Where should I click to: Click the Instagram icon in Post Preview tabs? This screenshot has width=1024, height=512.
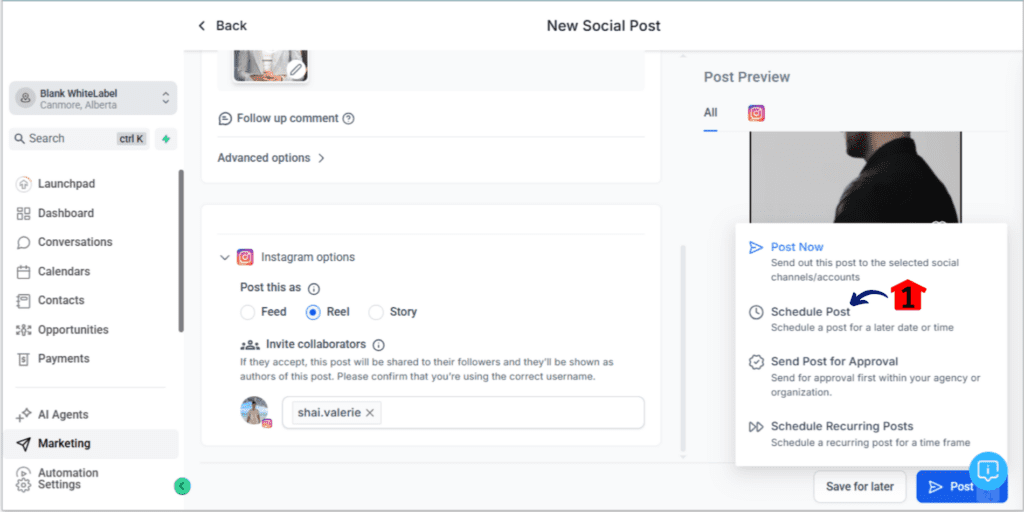point(756,114)
